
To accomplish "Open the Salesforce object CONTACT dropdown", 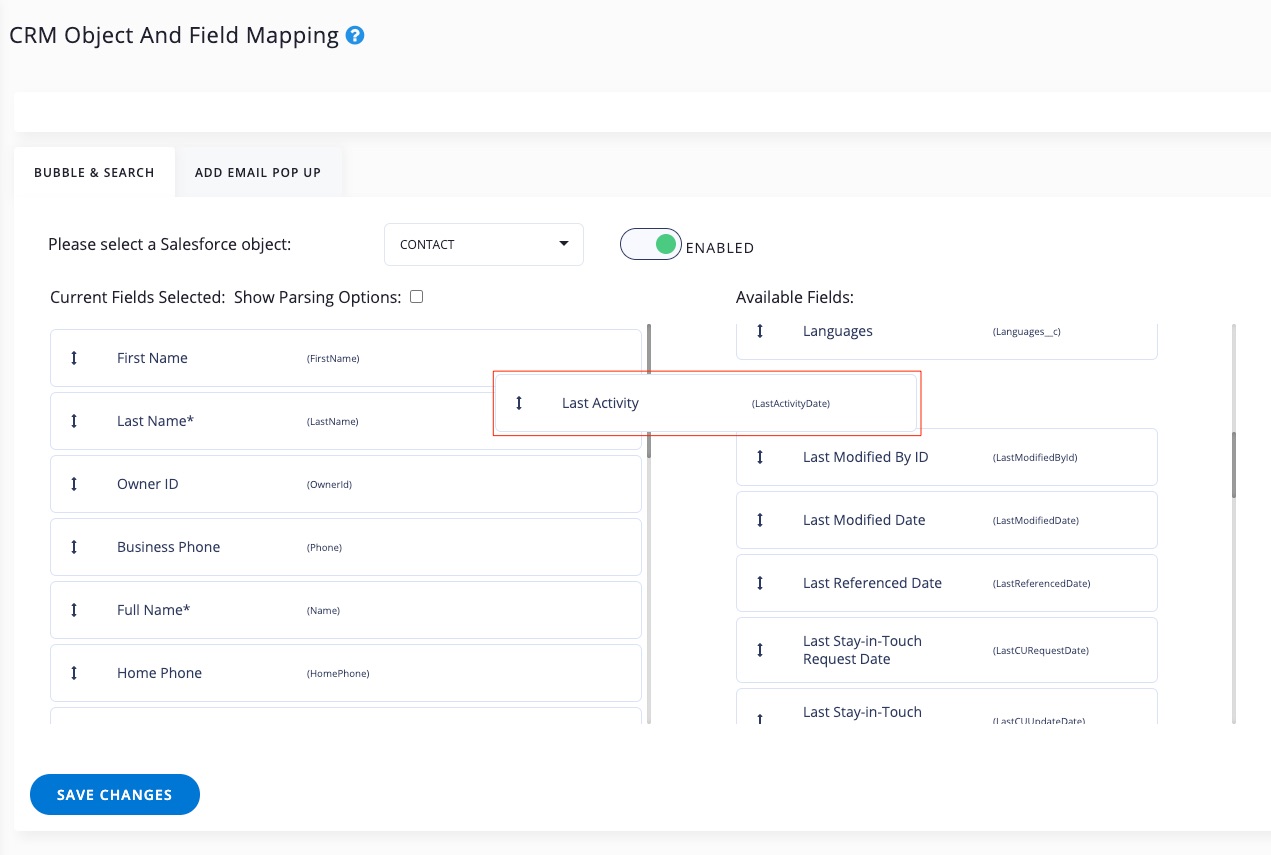I will [x=483, y=244].
